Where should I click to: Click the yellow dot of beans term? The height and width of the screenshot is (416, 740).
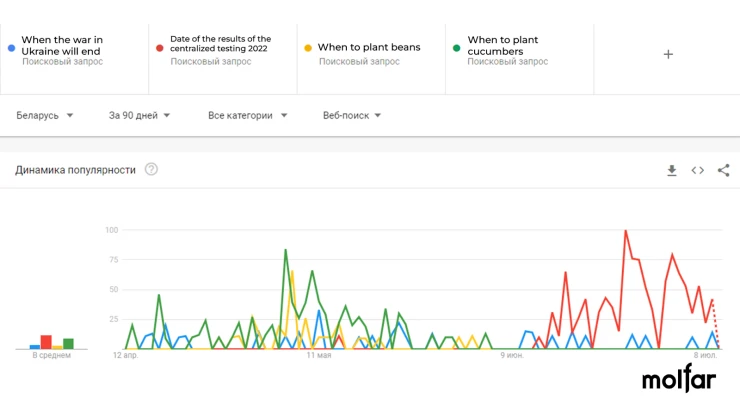(x=308, y=48)
